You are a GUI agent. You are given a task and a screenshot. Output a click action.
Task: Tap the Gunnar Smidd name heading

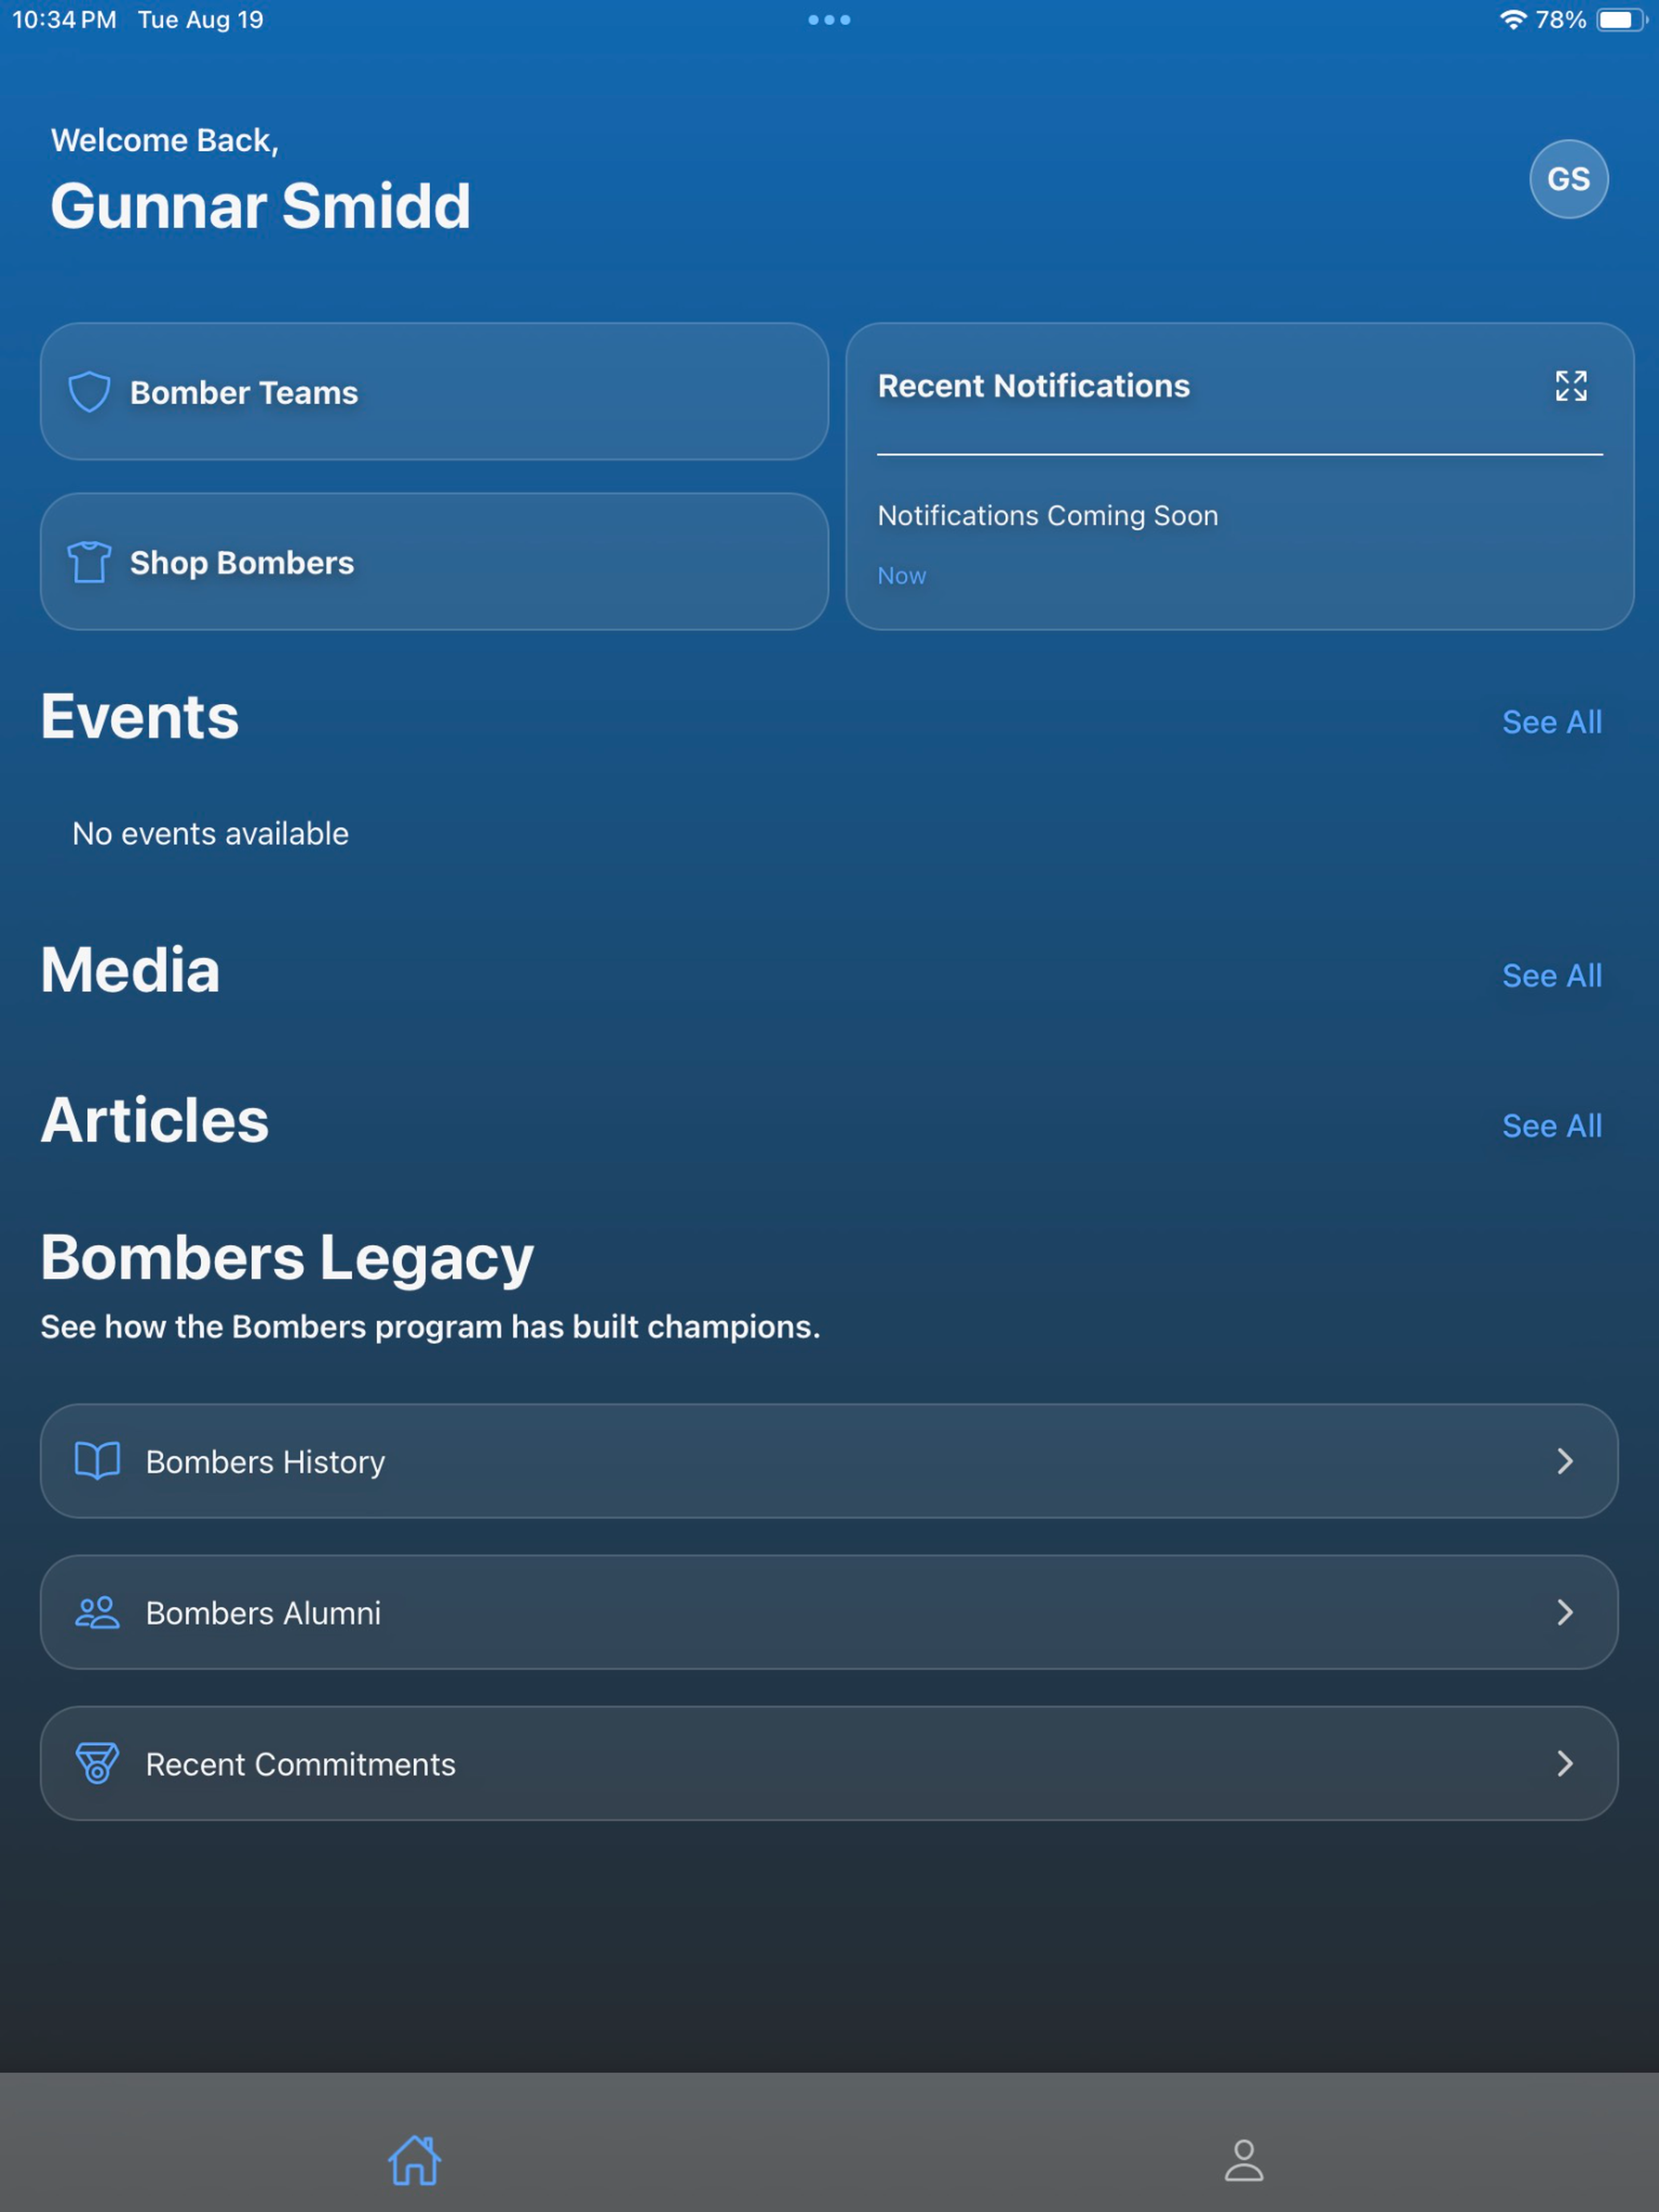(260, 206)
